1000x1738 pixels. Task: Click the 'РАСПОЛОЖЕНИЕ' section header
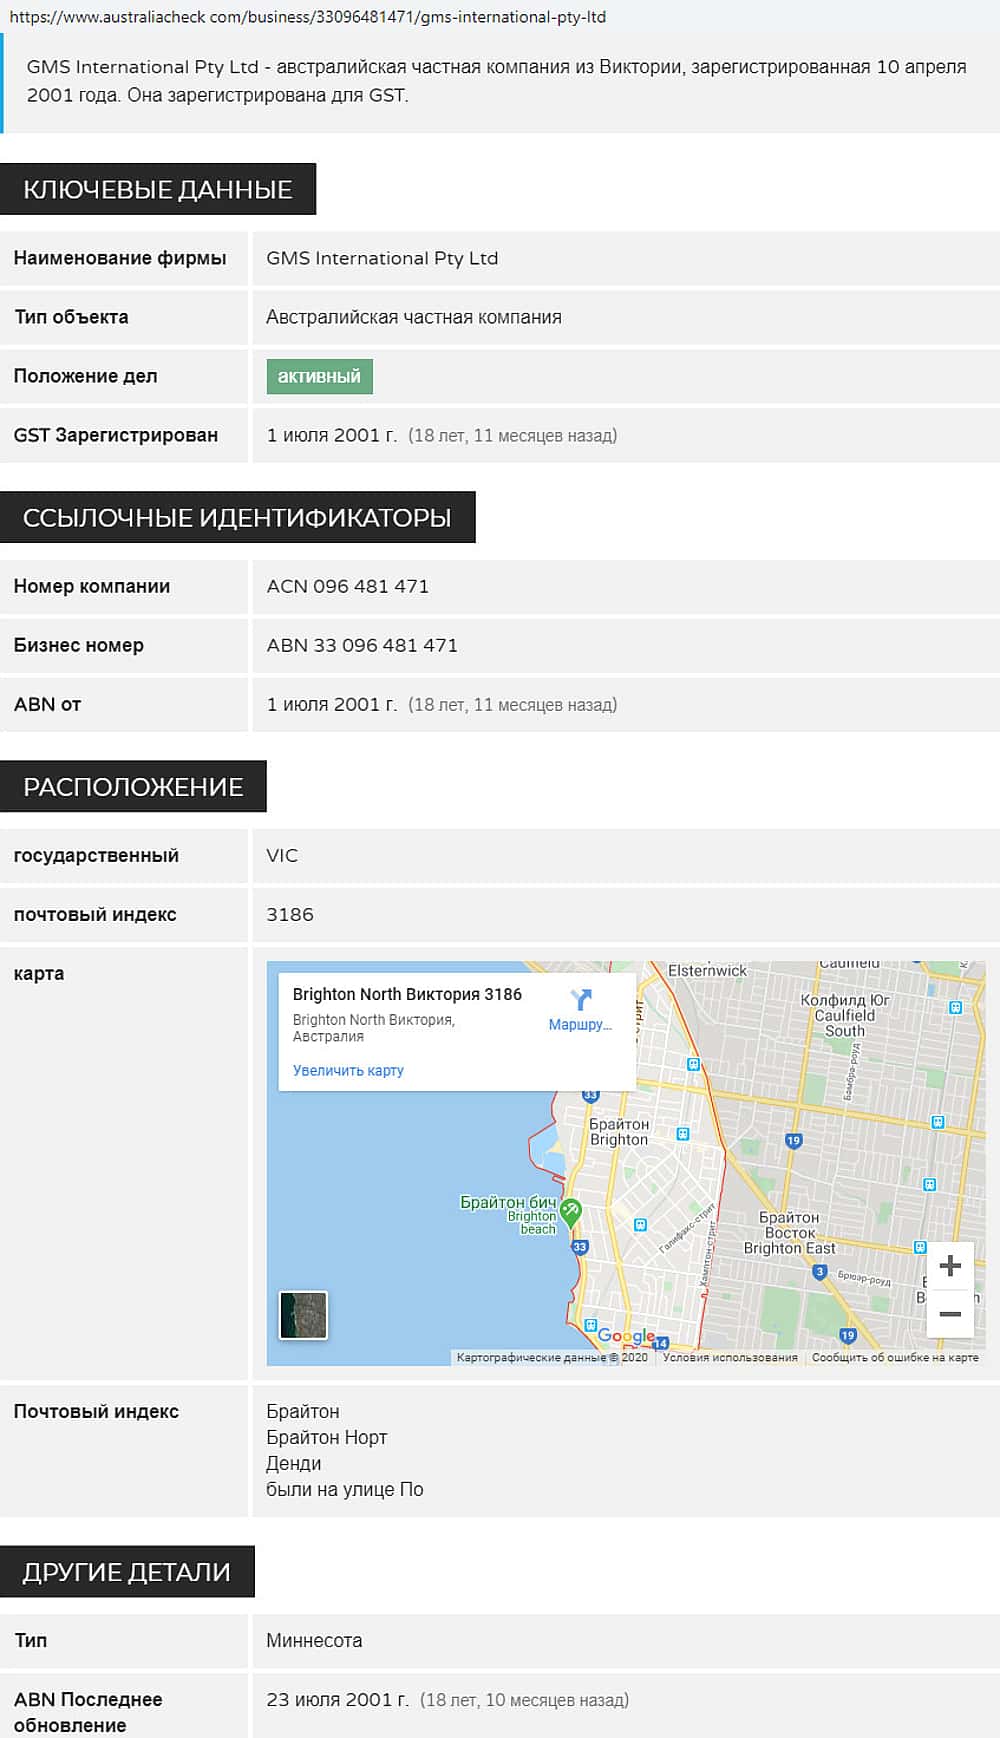tap(133, 787)
